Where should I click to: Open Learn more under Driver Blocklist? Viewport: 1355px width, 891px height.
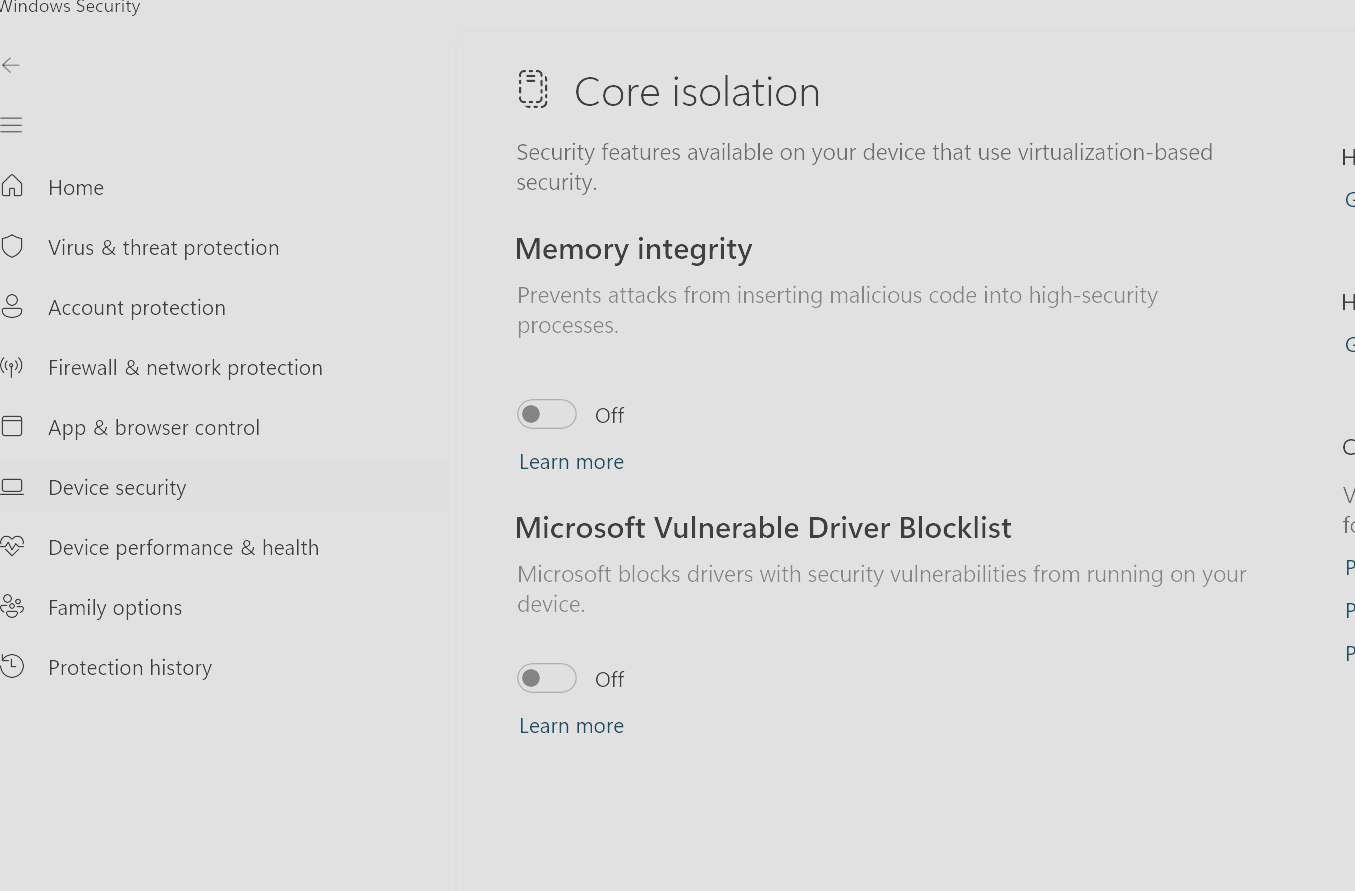tap(571, 726)
